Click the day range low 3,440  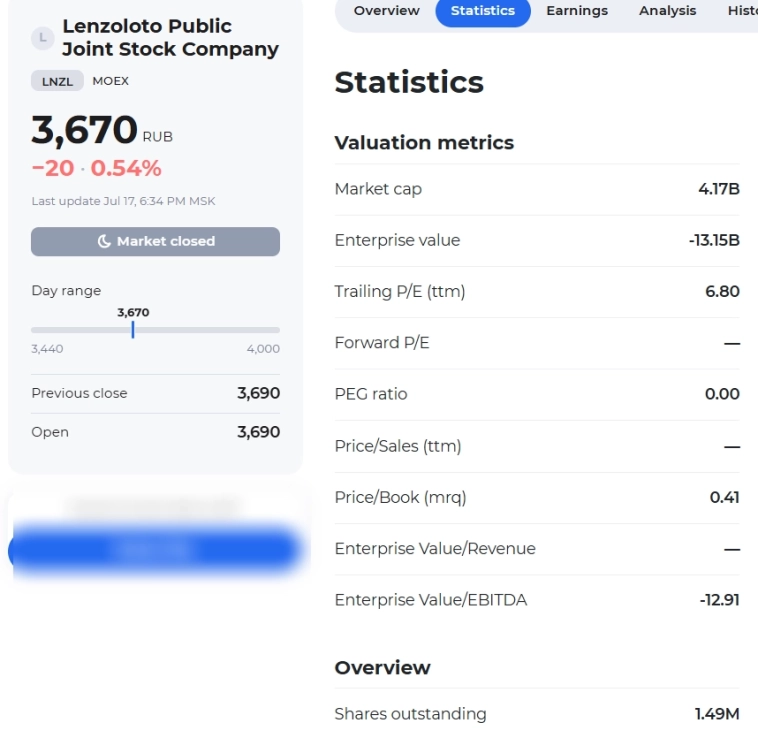pyautogui.click(x=47, y=349)
